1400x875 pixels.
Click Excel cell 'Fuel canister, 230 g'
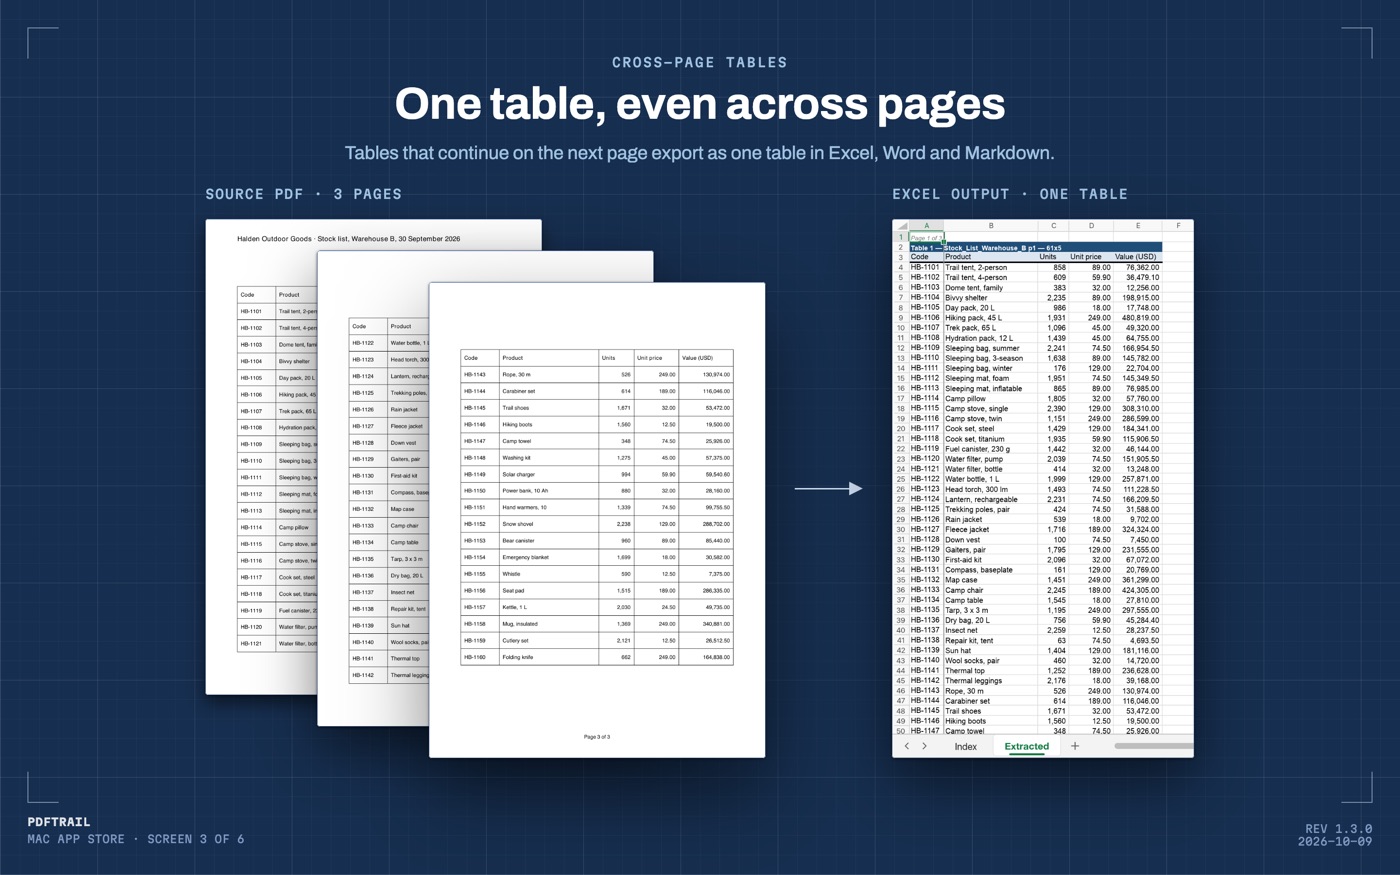990,449
